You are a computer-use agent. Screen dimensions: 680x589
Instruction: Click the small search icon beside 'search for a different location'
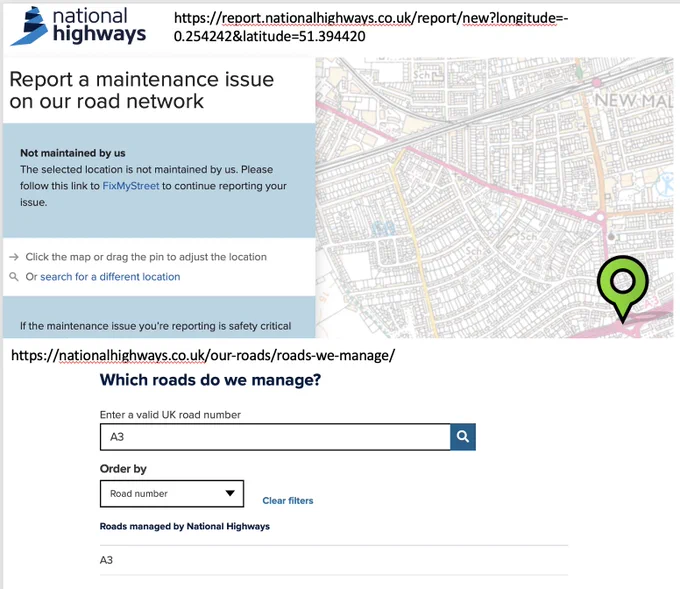point(14,277)
